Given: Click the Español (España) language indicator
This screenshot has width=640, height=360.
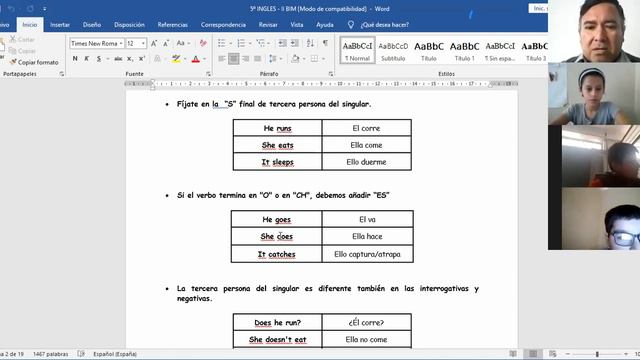Looking at the screenshot, I should pos(115,354).
